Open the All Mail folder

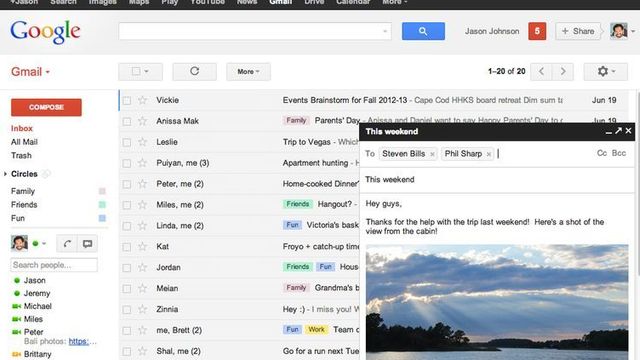coord(24,142)
